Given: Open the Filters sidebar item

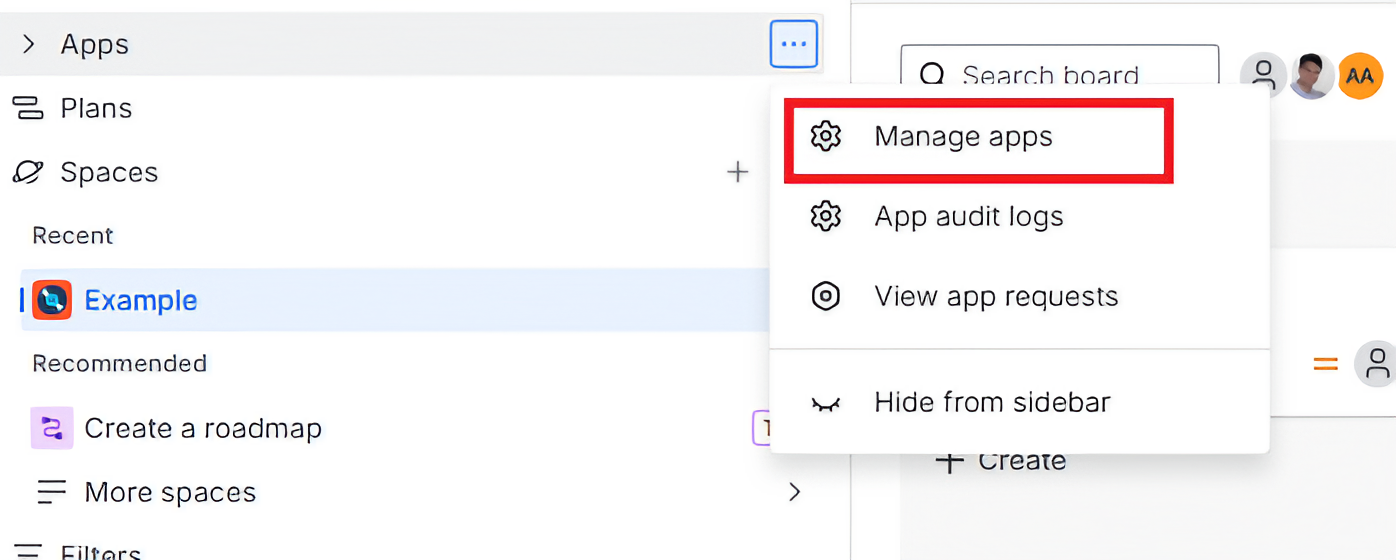Looking at the screenshot, I should click(x=100, y=551).
